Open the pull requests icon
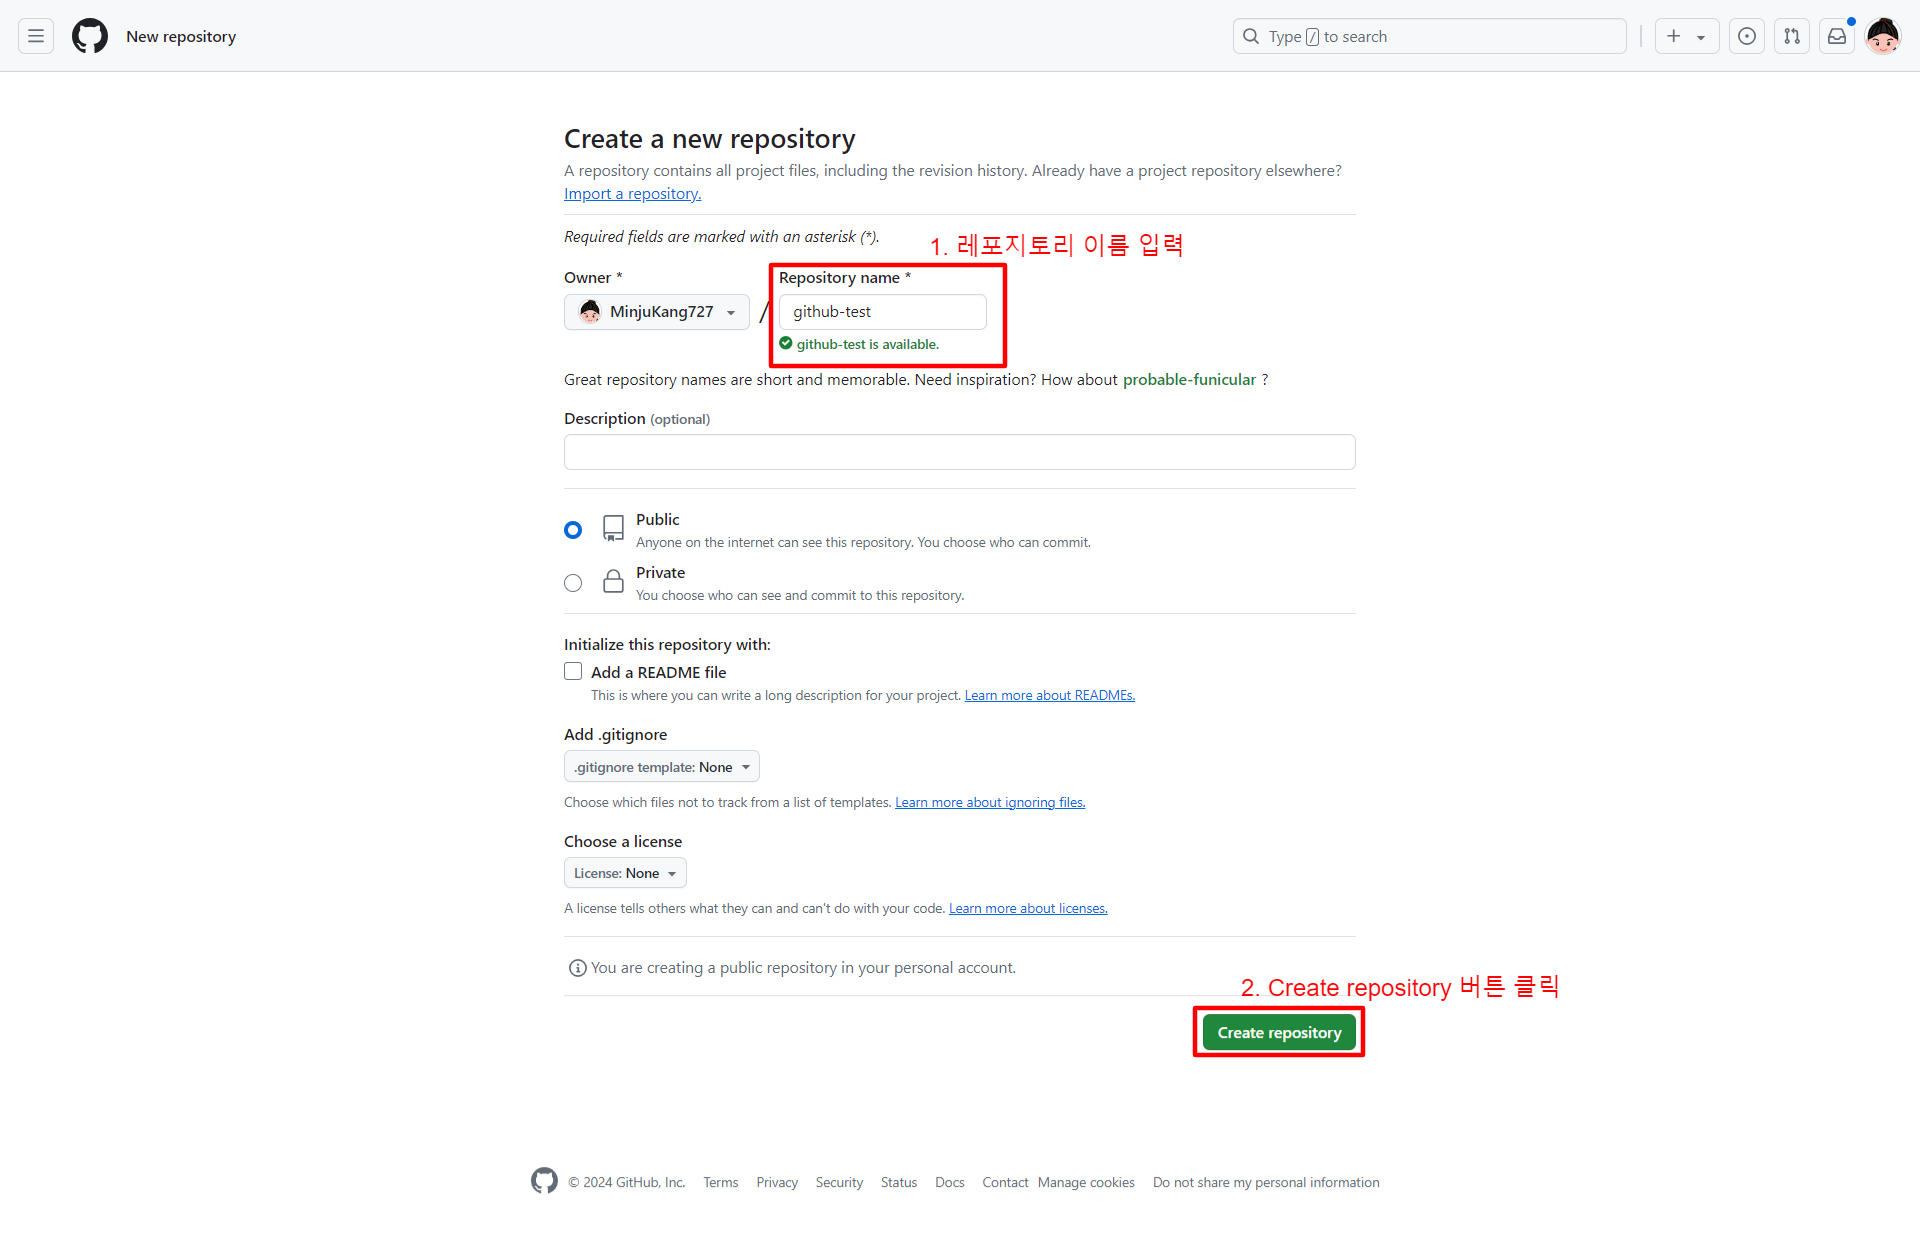The height and width of the screenshot is (1242, 1920). [x=1792, y=36]
